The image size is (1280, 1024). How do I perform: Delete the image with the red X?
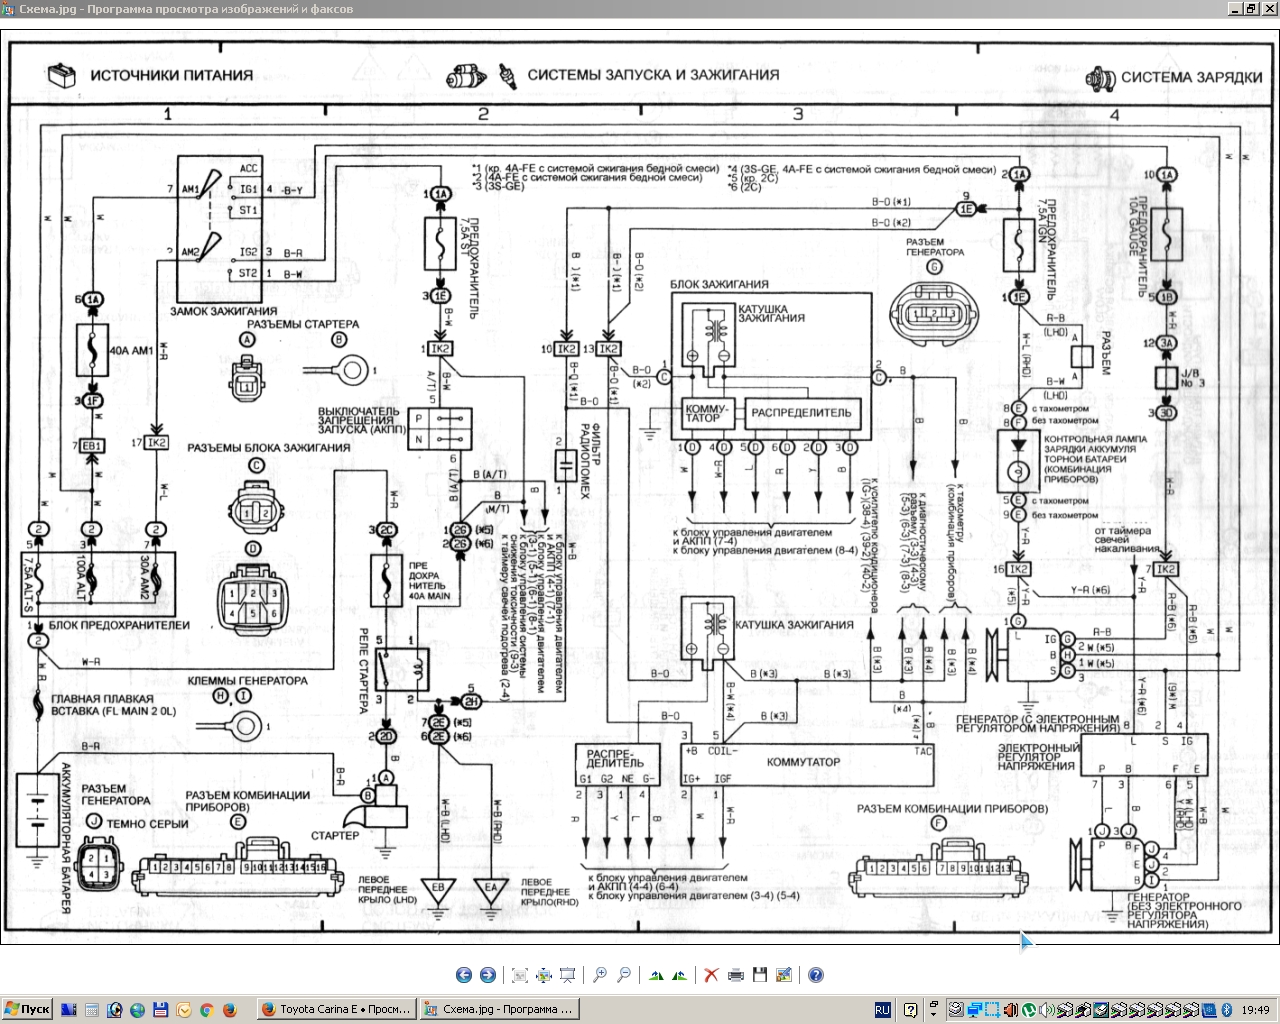[x=711, y=975]
